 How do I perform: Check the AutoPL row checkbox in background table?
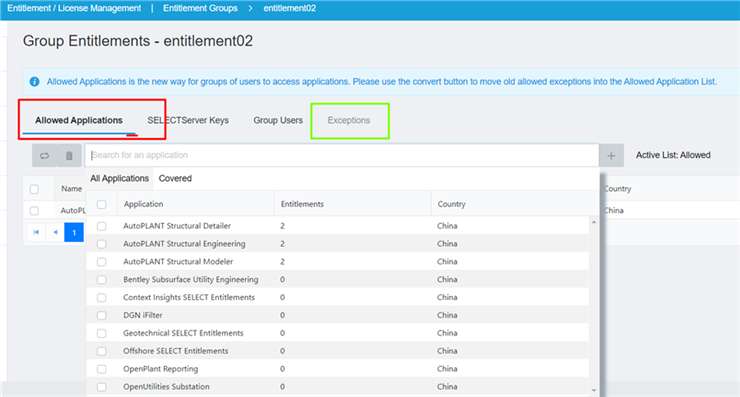(x=34, y=211)
